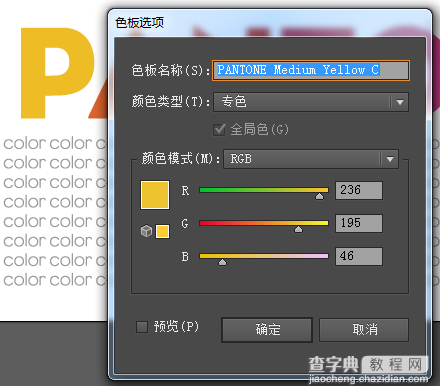Click the large yellow color preview swatch
The height and width of the screenshot is (386, 440).
point(155,195)
